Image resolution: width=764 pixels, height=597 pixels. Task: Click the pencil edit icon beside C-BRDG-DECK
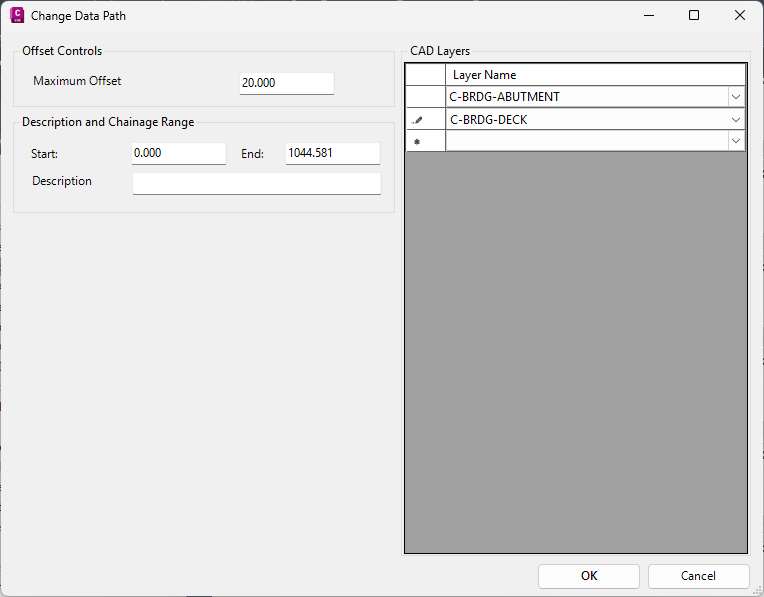417,120
